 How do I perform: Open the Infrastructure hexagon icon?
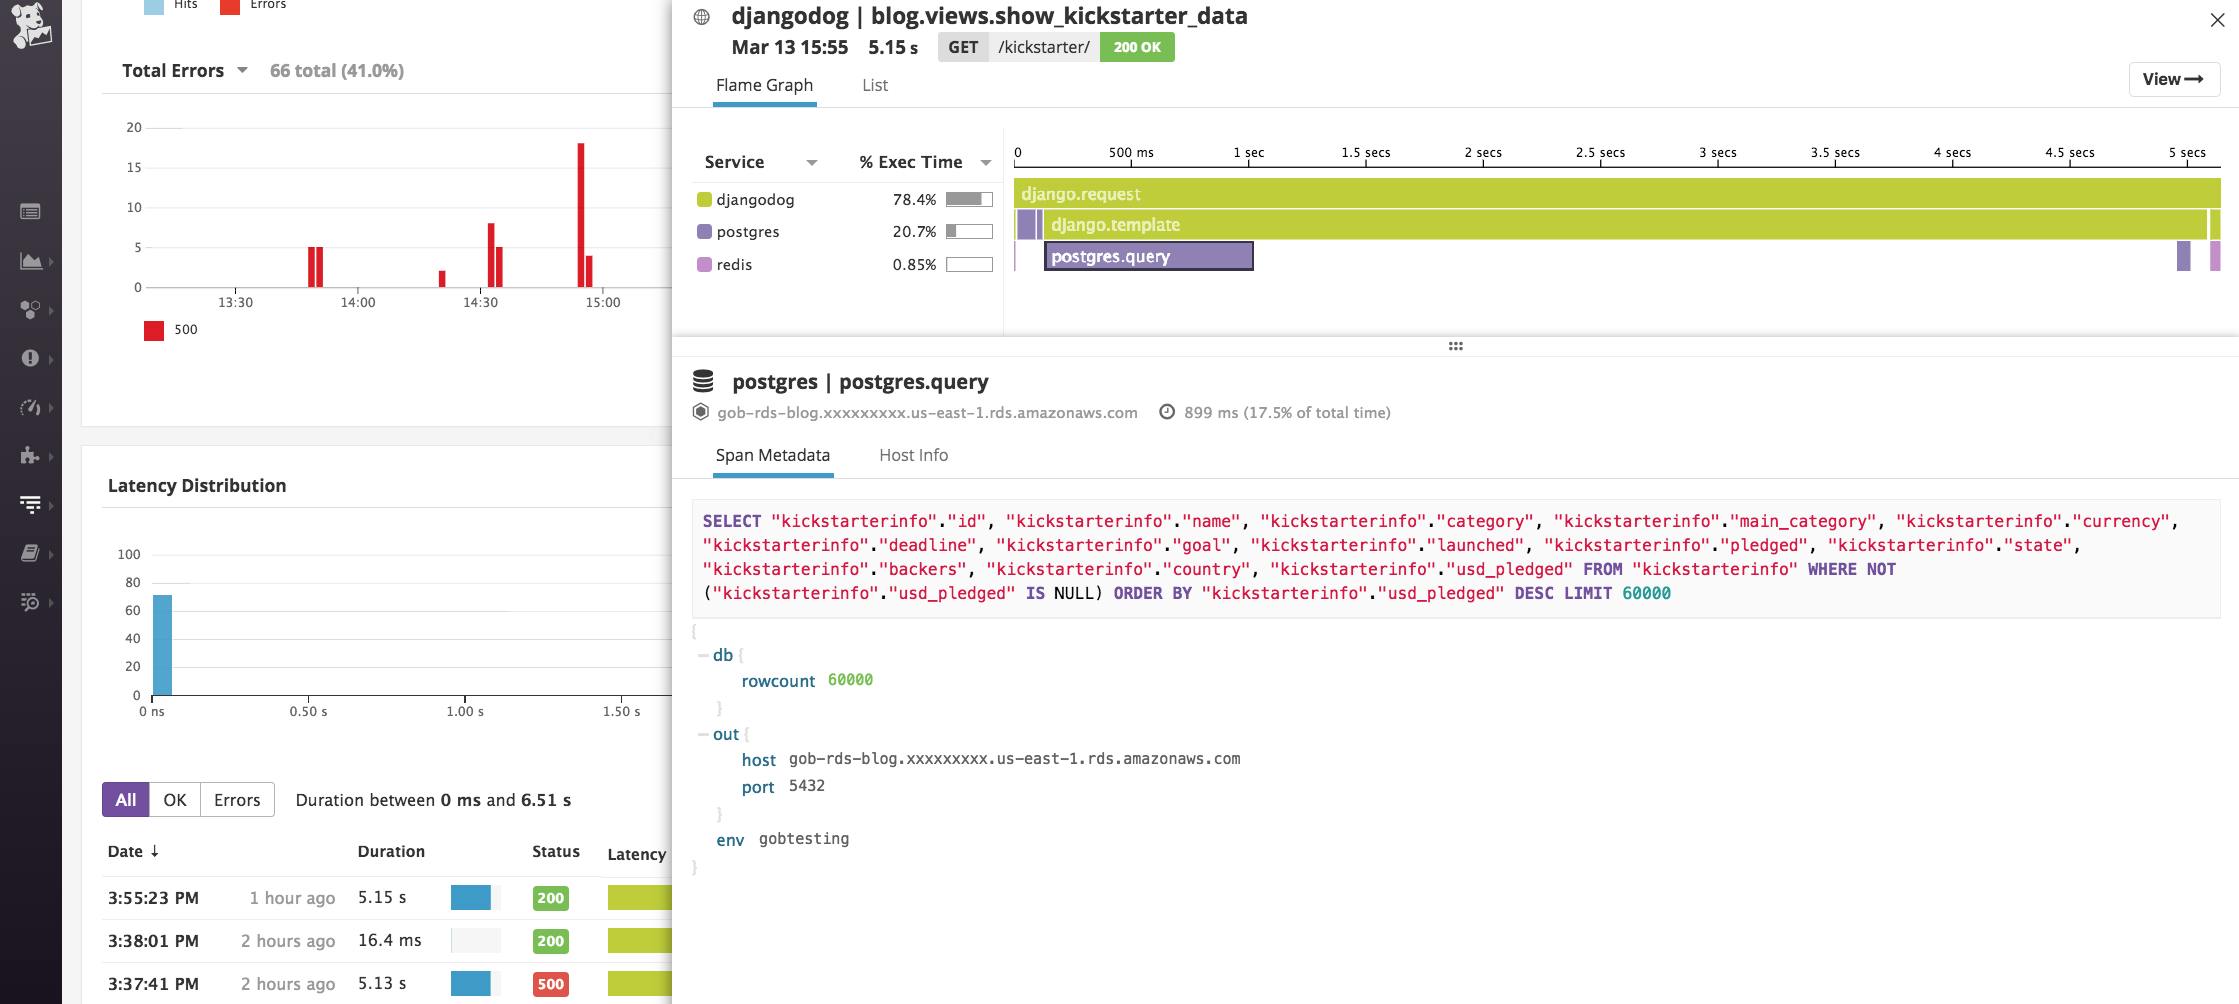(x=31, y=310)
